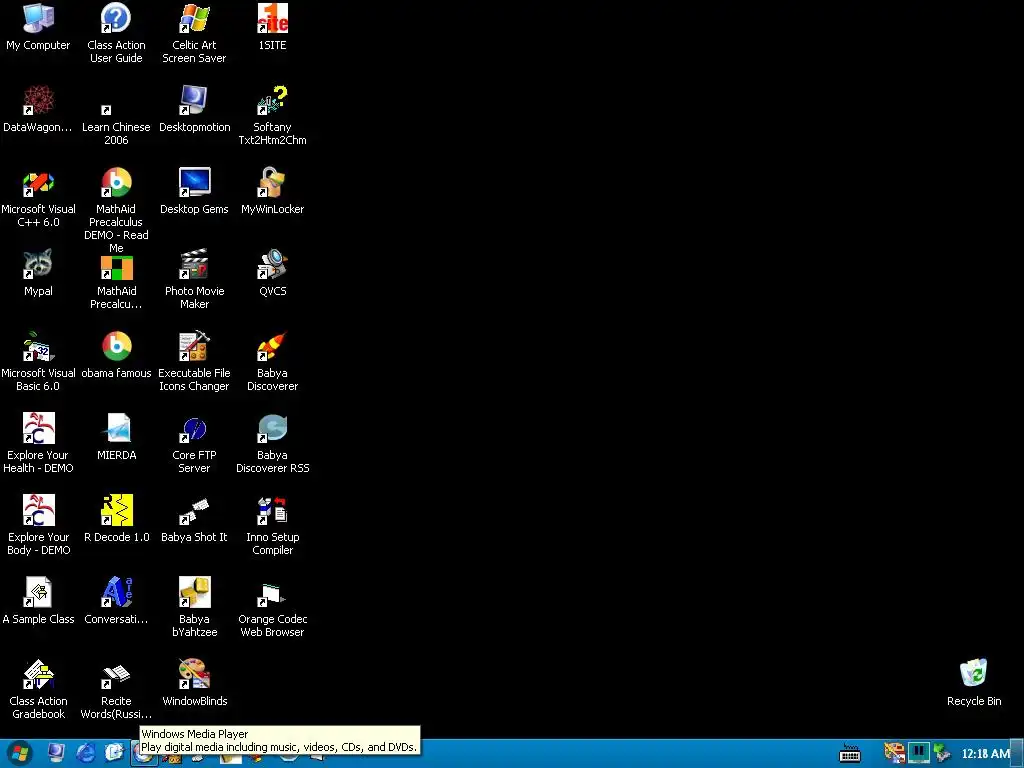
Task: Open the Inno Setup Compiler shortcut
Action: 272,511
